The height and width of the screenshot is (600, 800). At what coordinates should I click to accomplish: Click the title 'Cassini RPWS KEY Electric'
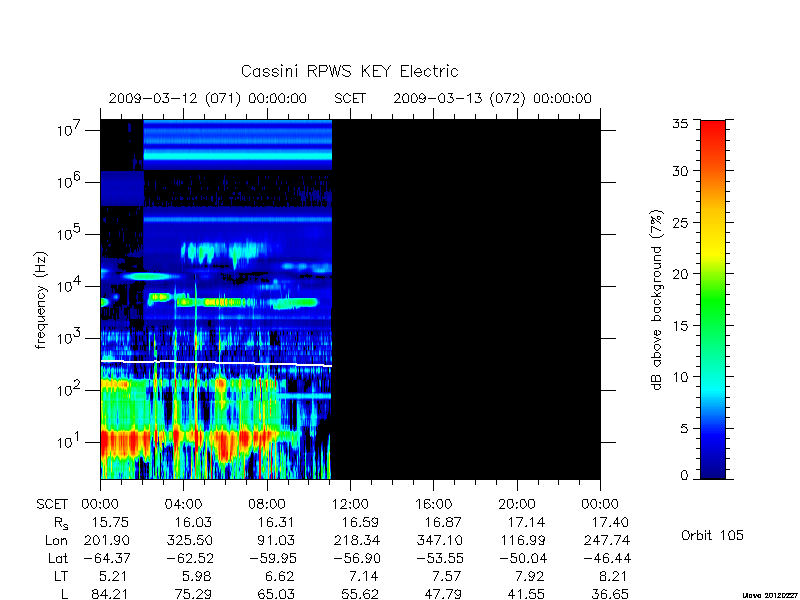click(349, 71)
